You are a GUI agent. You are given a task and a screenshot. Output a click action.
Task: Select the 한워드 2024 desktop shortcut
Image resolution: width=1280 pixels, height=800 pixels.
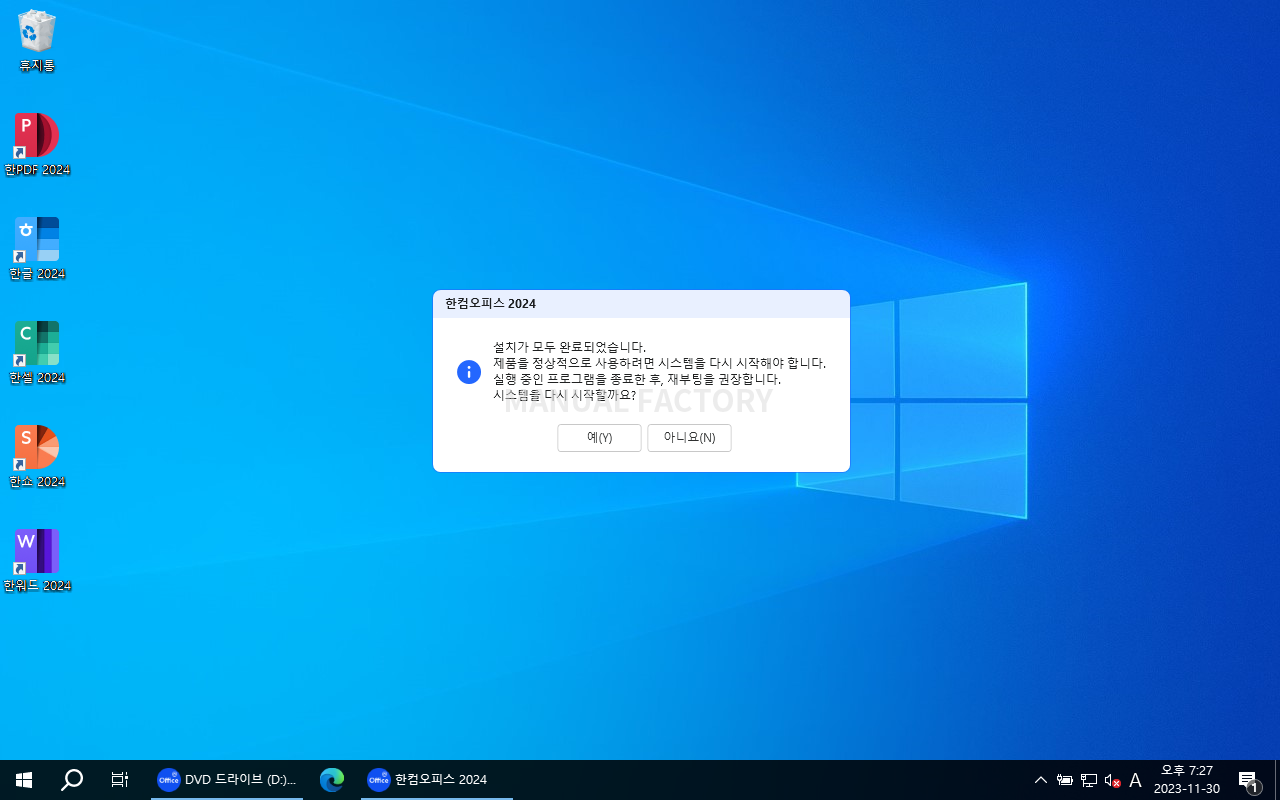coord(37,561)
